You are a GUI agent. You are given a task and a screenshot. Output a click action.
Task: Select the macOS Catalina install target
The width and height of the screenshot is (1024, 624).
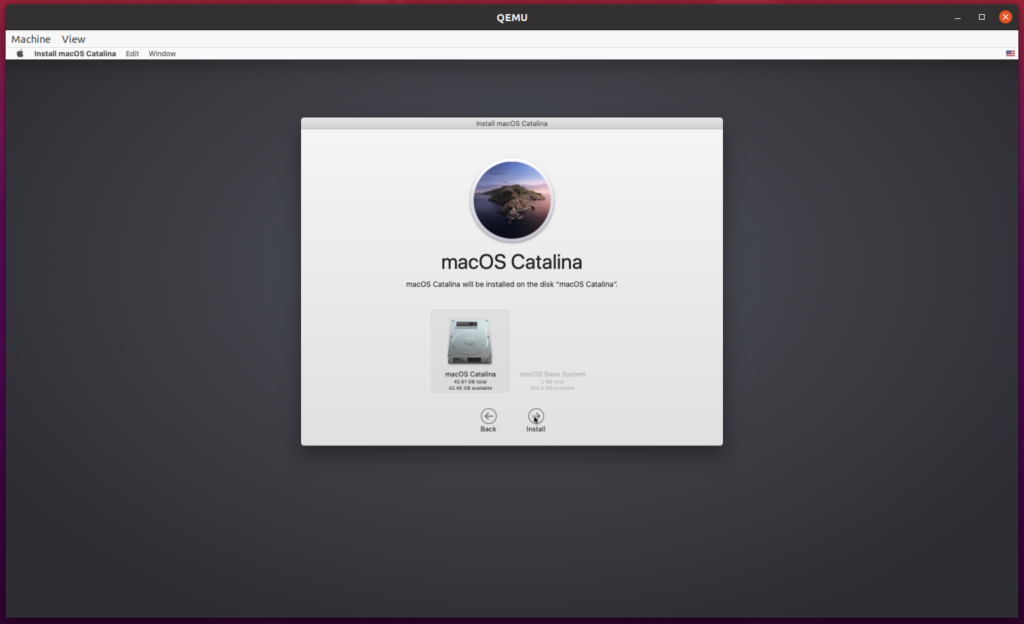tap(471, 350)
